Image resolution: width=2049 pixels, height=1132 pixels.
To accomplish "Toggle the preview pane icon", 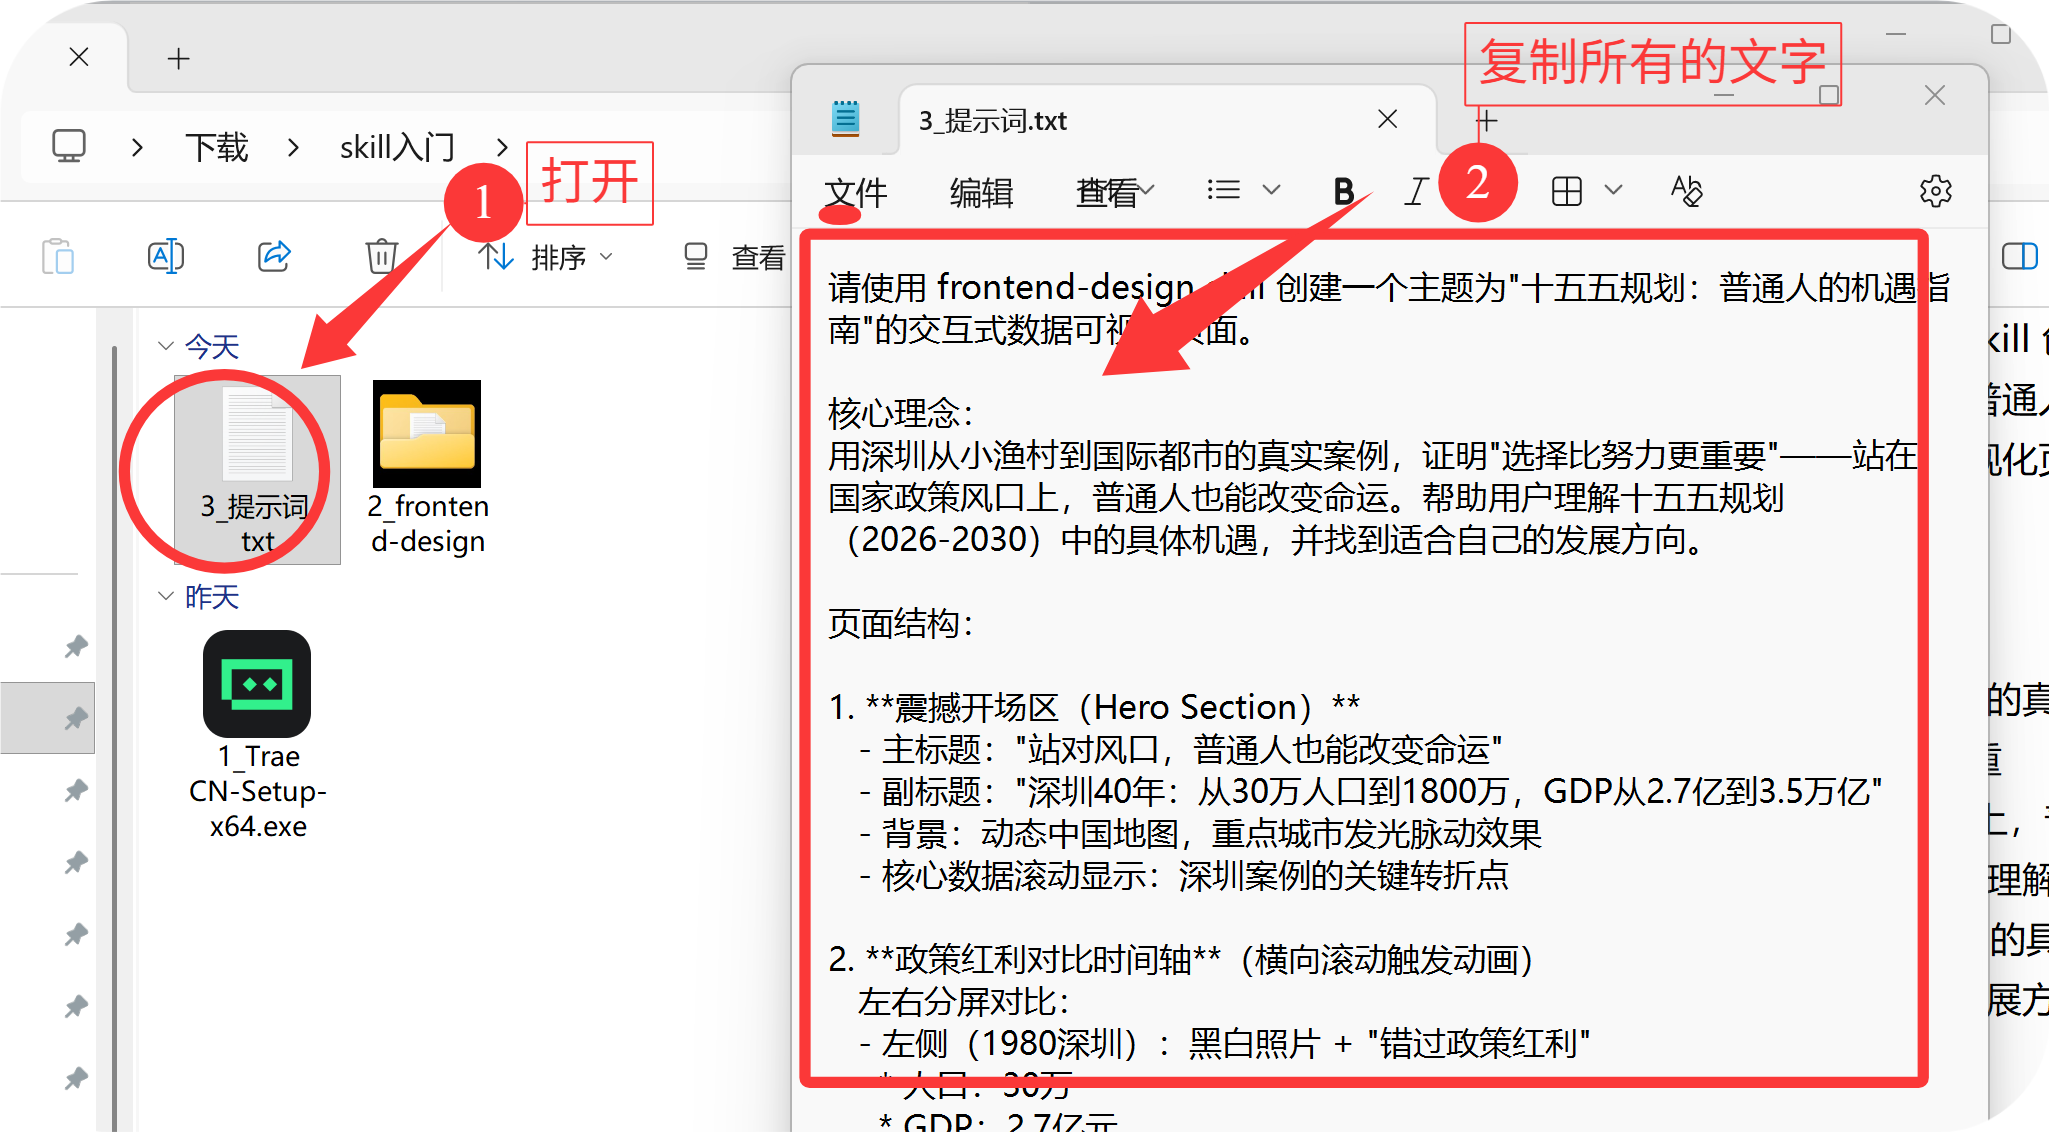I will [2019, 257].
